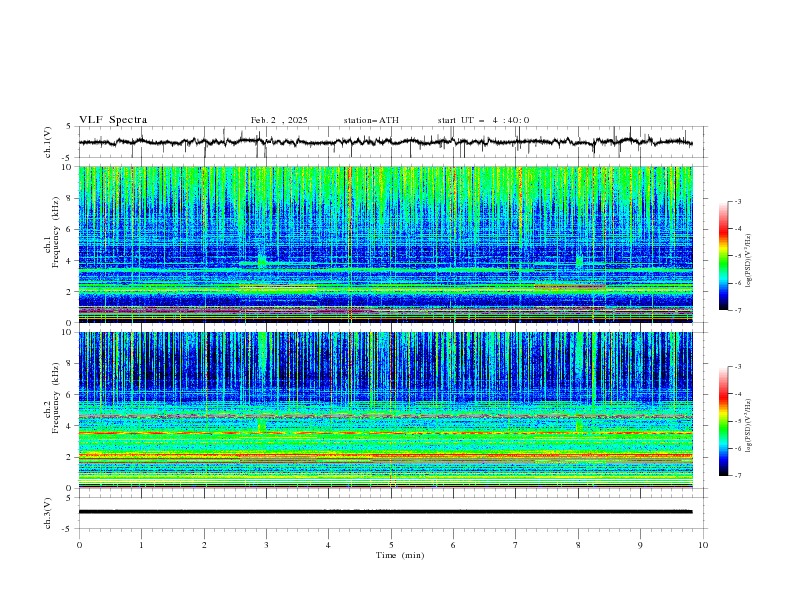Click the "station=ATH" header label
Viewport: 792px width, 612px height.
point(371,120)
